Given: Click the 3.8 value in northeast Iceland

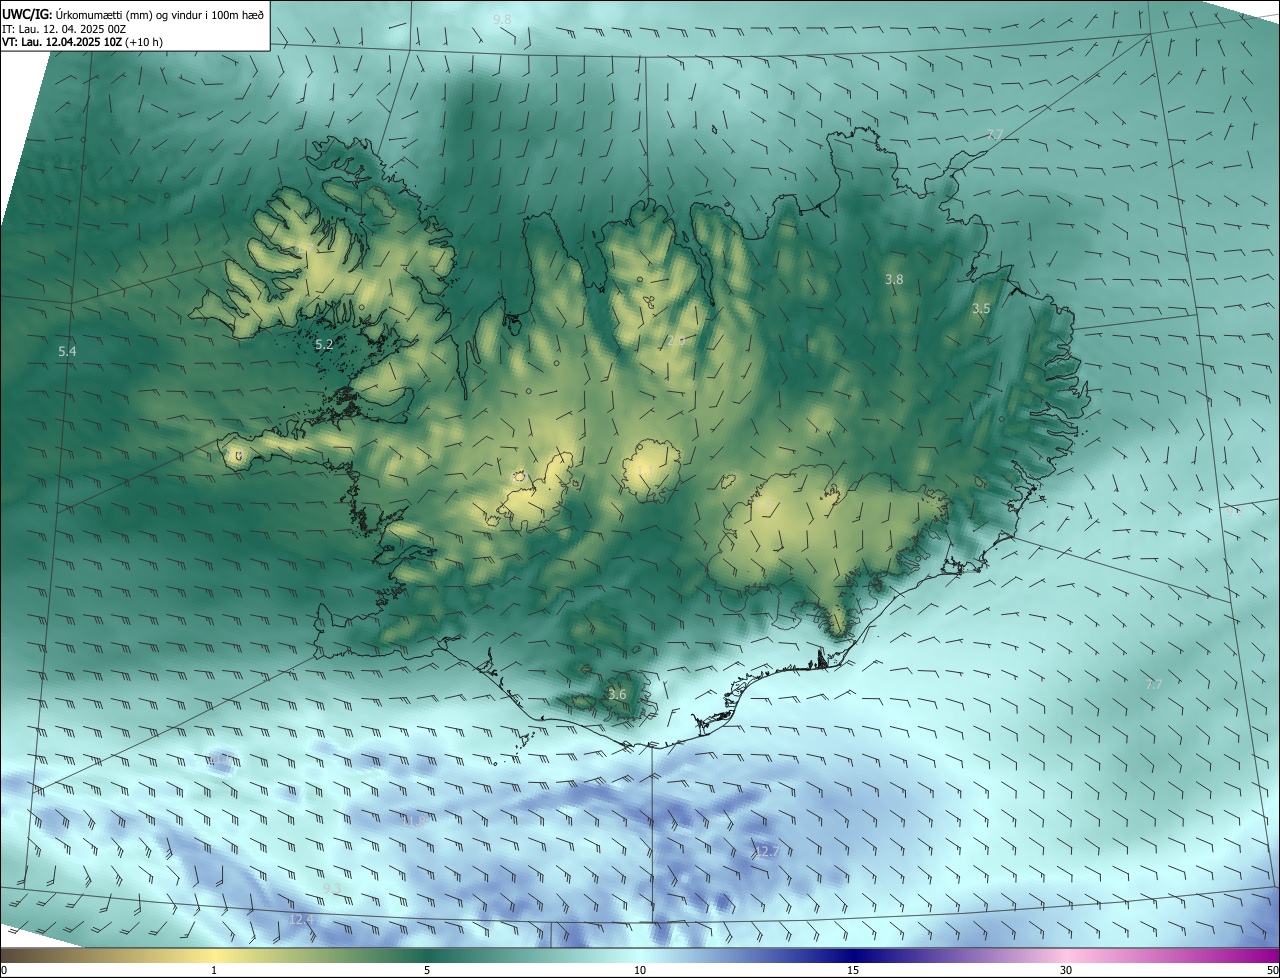Looking at the screenshot, I should coord(894,280).
